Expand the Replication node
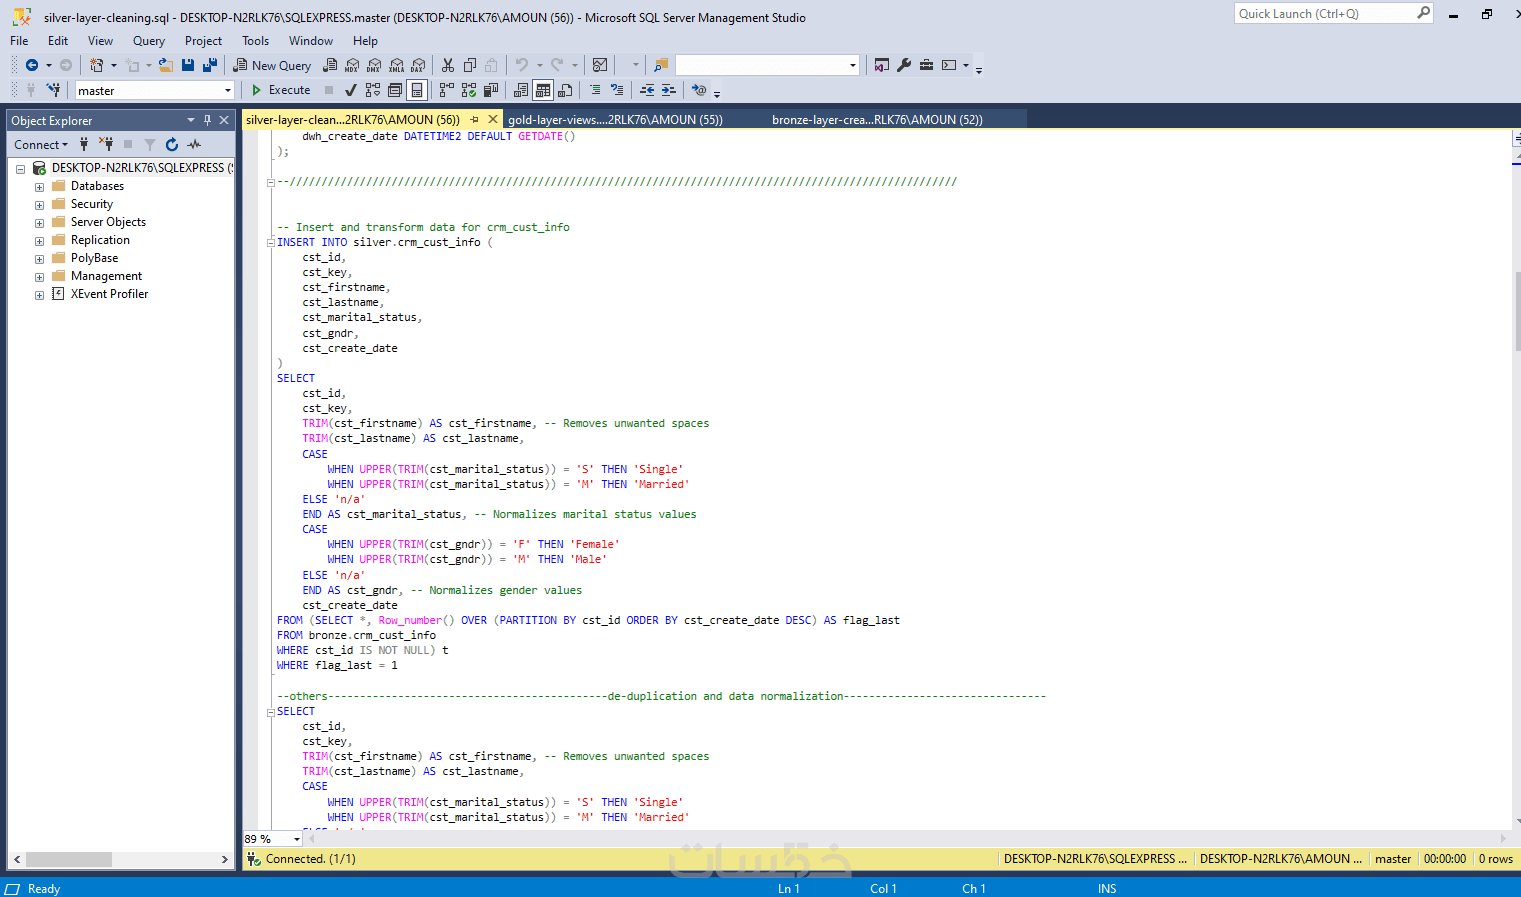 pyautogui.click(x=39, y=241)
